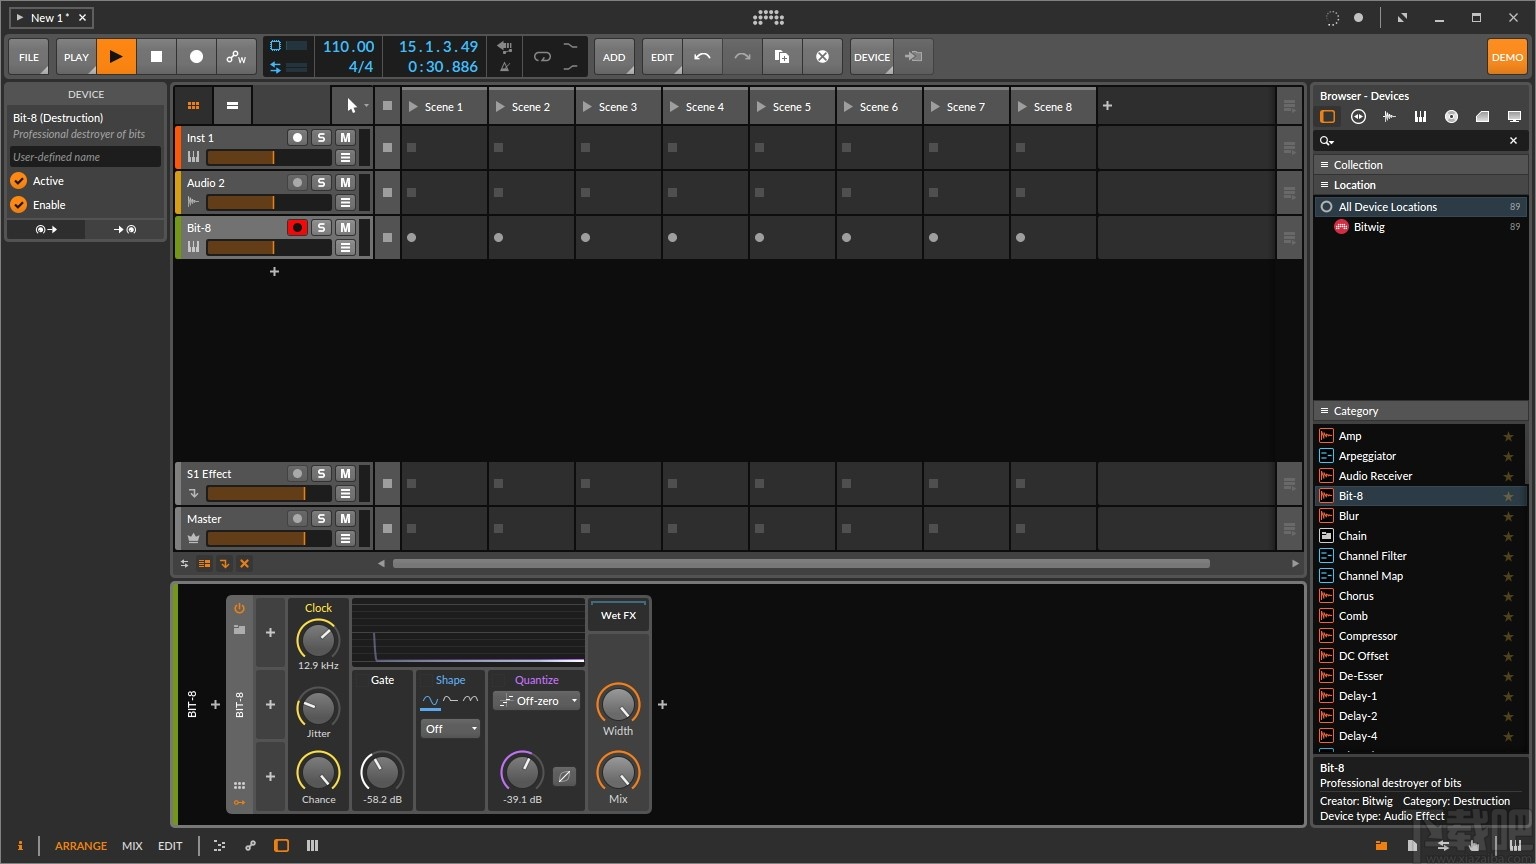Uncheck the Enable device option
The width and height of the screenshot is (1536, 864).
click(x=19, y=204)
